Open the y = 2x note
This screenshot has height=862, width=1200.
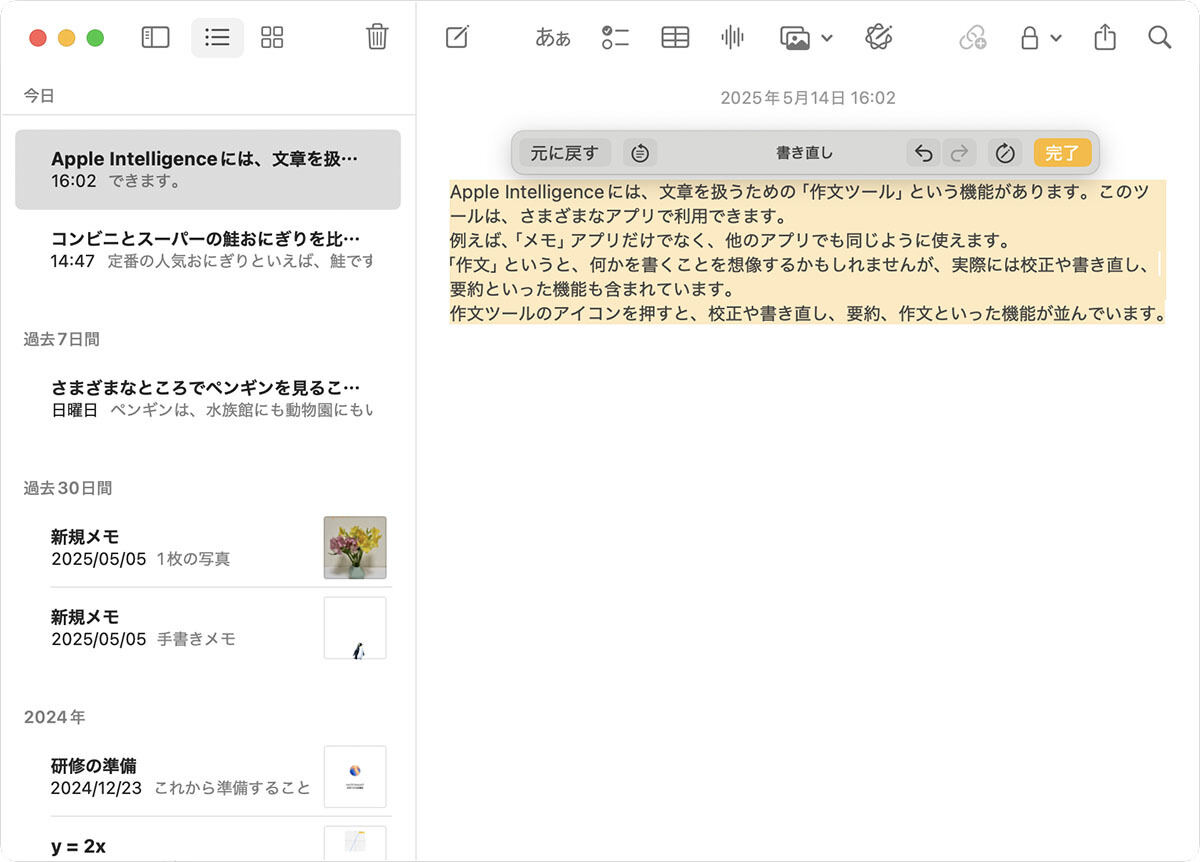point(208,842)
